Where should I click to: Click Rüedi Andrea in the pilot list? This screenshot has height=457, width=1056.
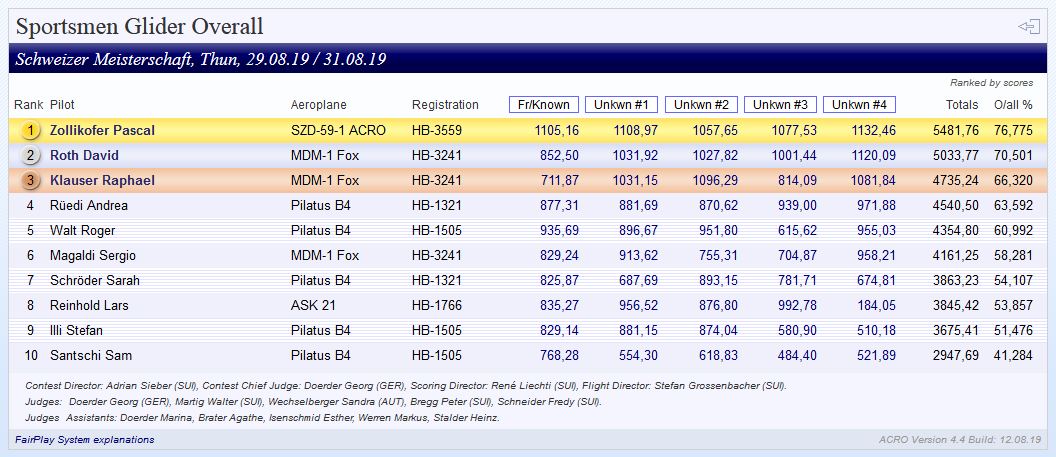pyautogui.click(x=89, y=205)
